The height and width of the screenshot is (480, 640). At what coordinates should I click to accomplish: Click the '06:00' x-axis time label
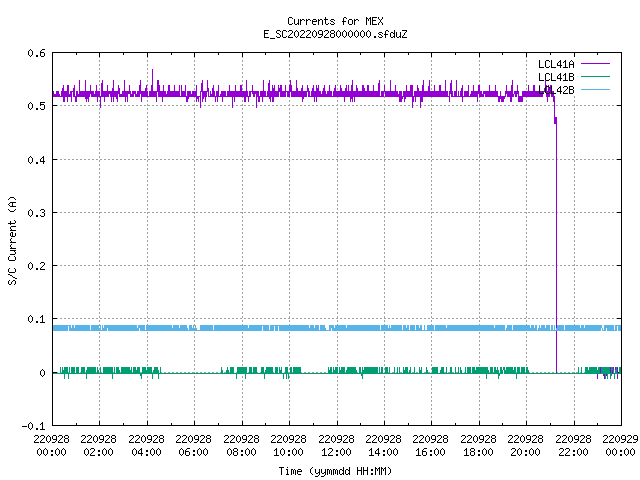pyautogui.click(x=193, y=452)
